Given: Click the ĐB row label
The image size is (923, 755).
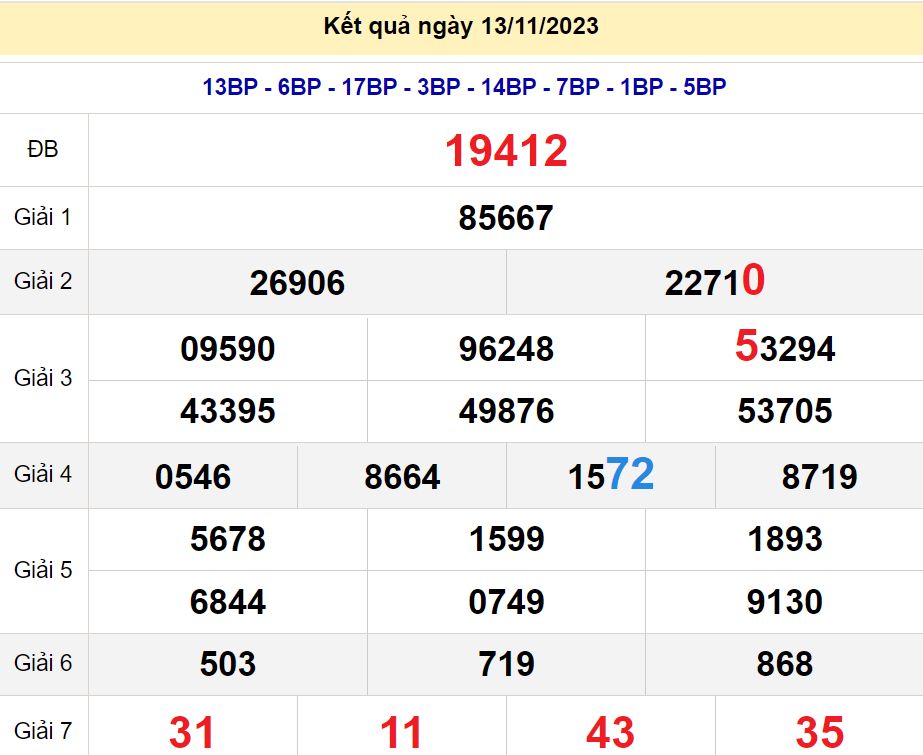Looking at the screenshot, I should 43,150.
